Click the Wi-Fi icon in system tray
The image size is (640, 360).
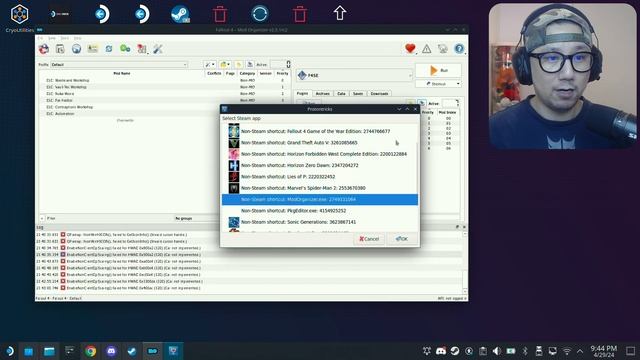point(567,351)
